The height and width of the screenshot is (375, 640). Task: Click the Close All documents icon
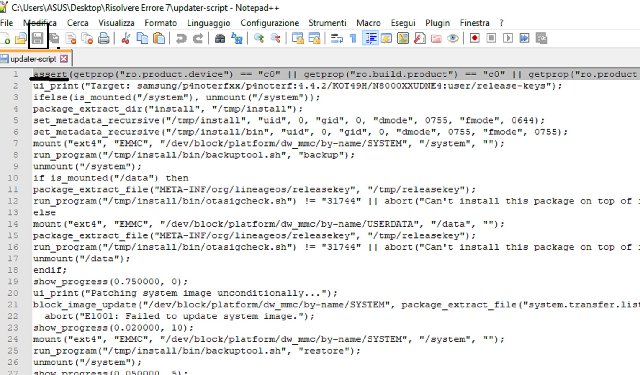tap(87, 39)
